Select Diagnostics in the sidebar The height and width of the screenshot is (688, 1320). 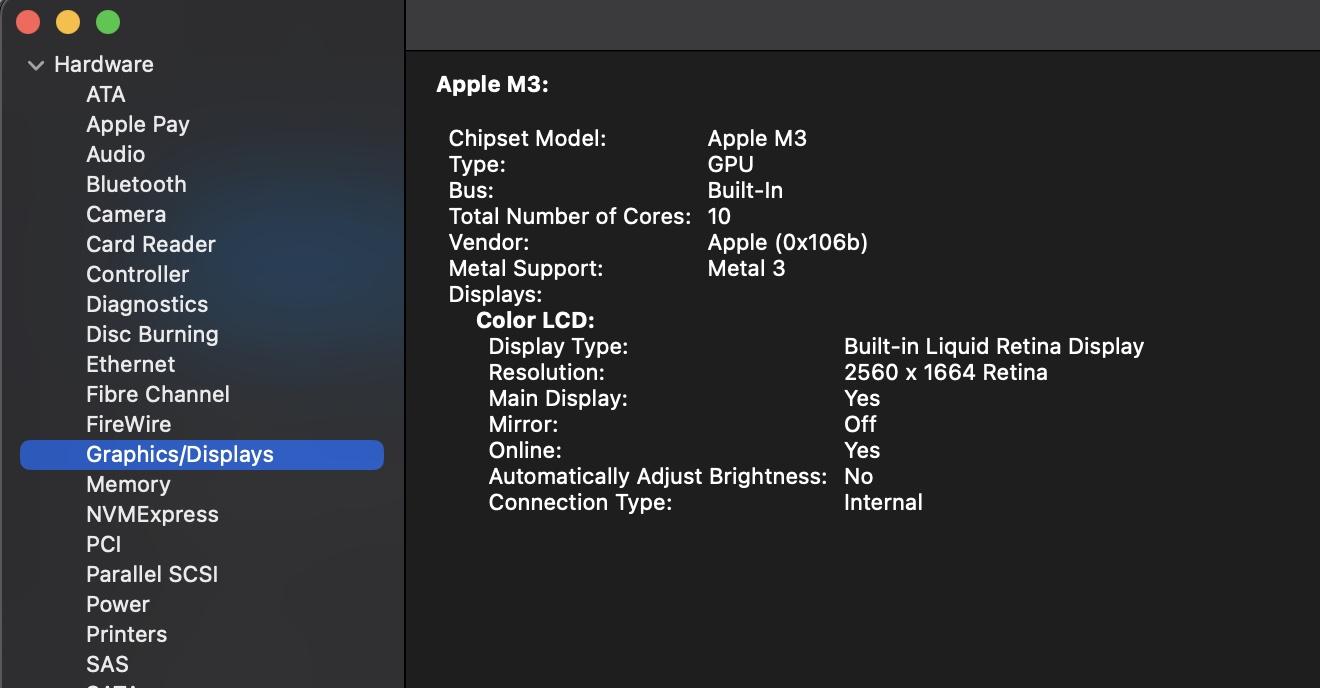(147, 304)
